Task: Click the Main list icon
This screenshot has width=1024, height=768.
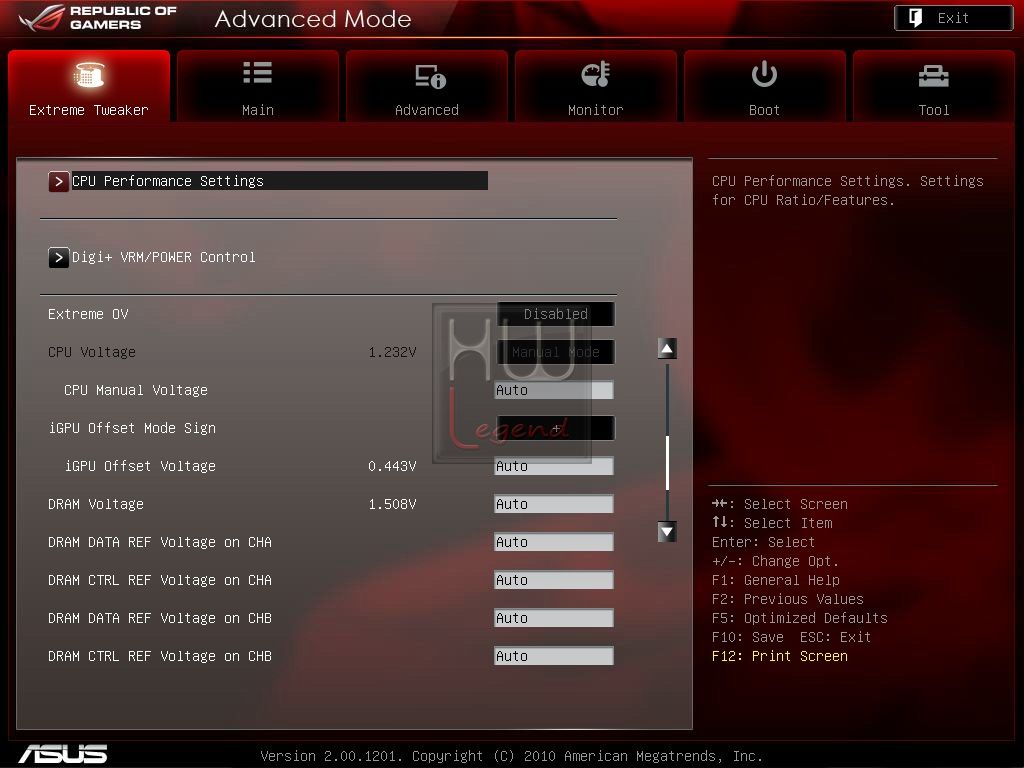Action: (258, 72)
